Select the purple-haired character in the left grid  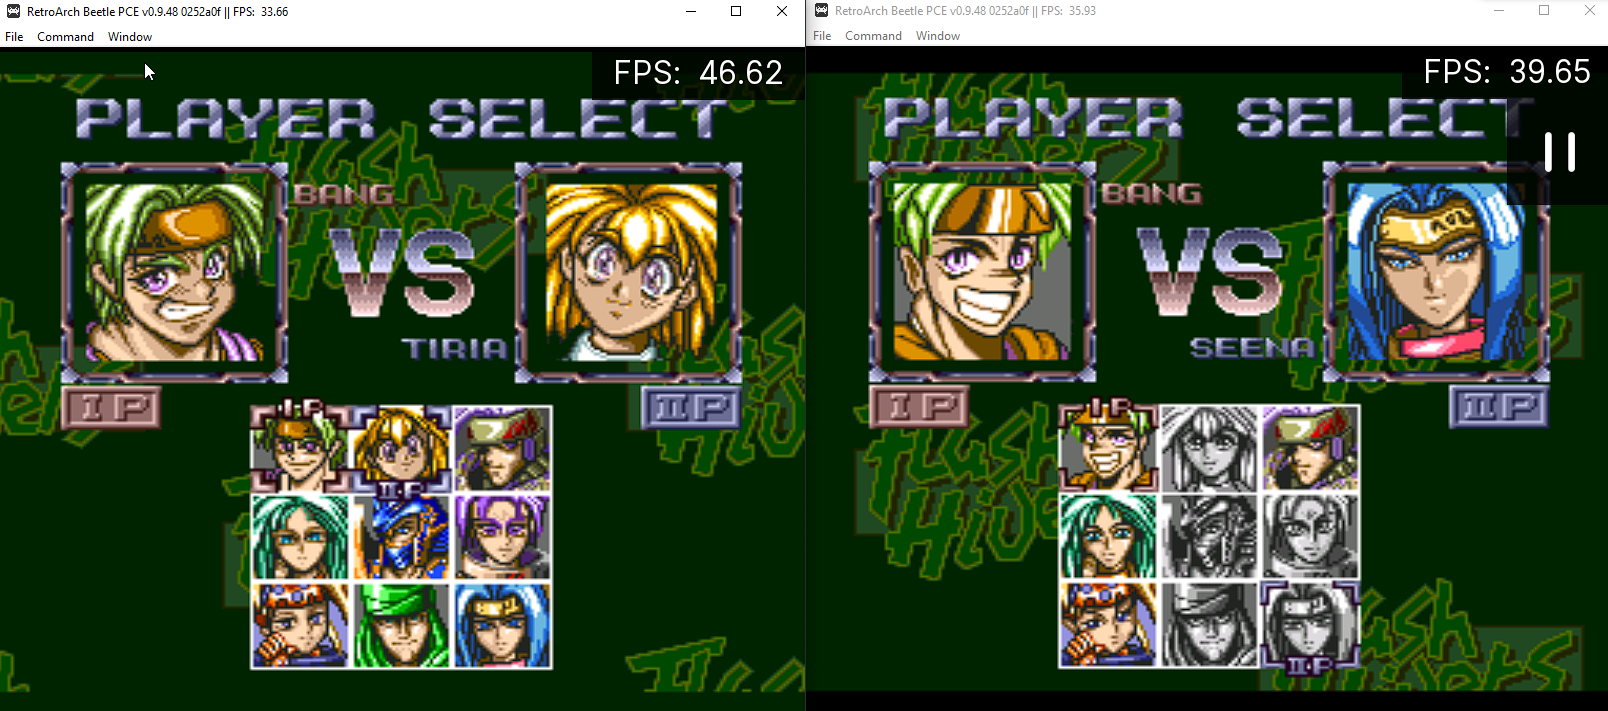[502, 537]
